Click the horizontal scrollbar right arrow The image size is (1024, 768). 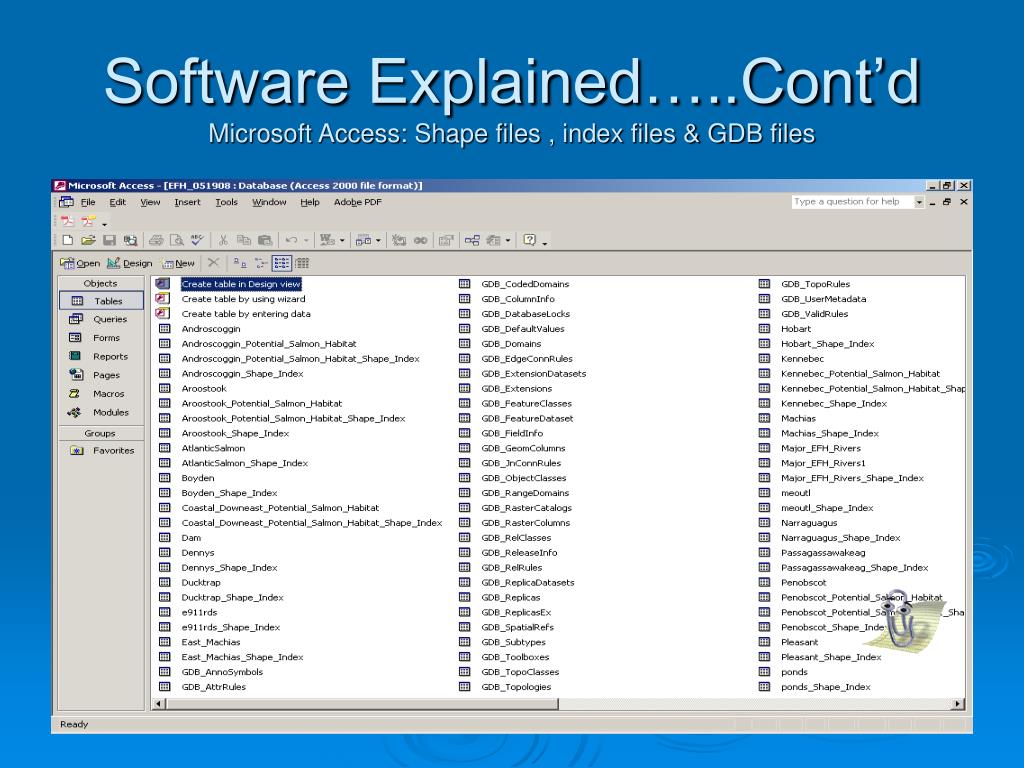click(x=958, y=704)
